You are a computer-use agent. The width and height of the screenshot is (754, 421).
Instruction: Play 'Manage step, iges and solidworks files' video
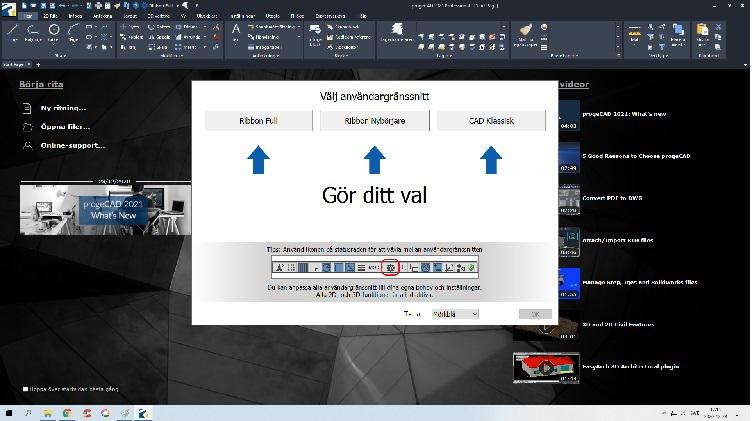569,283
